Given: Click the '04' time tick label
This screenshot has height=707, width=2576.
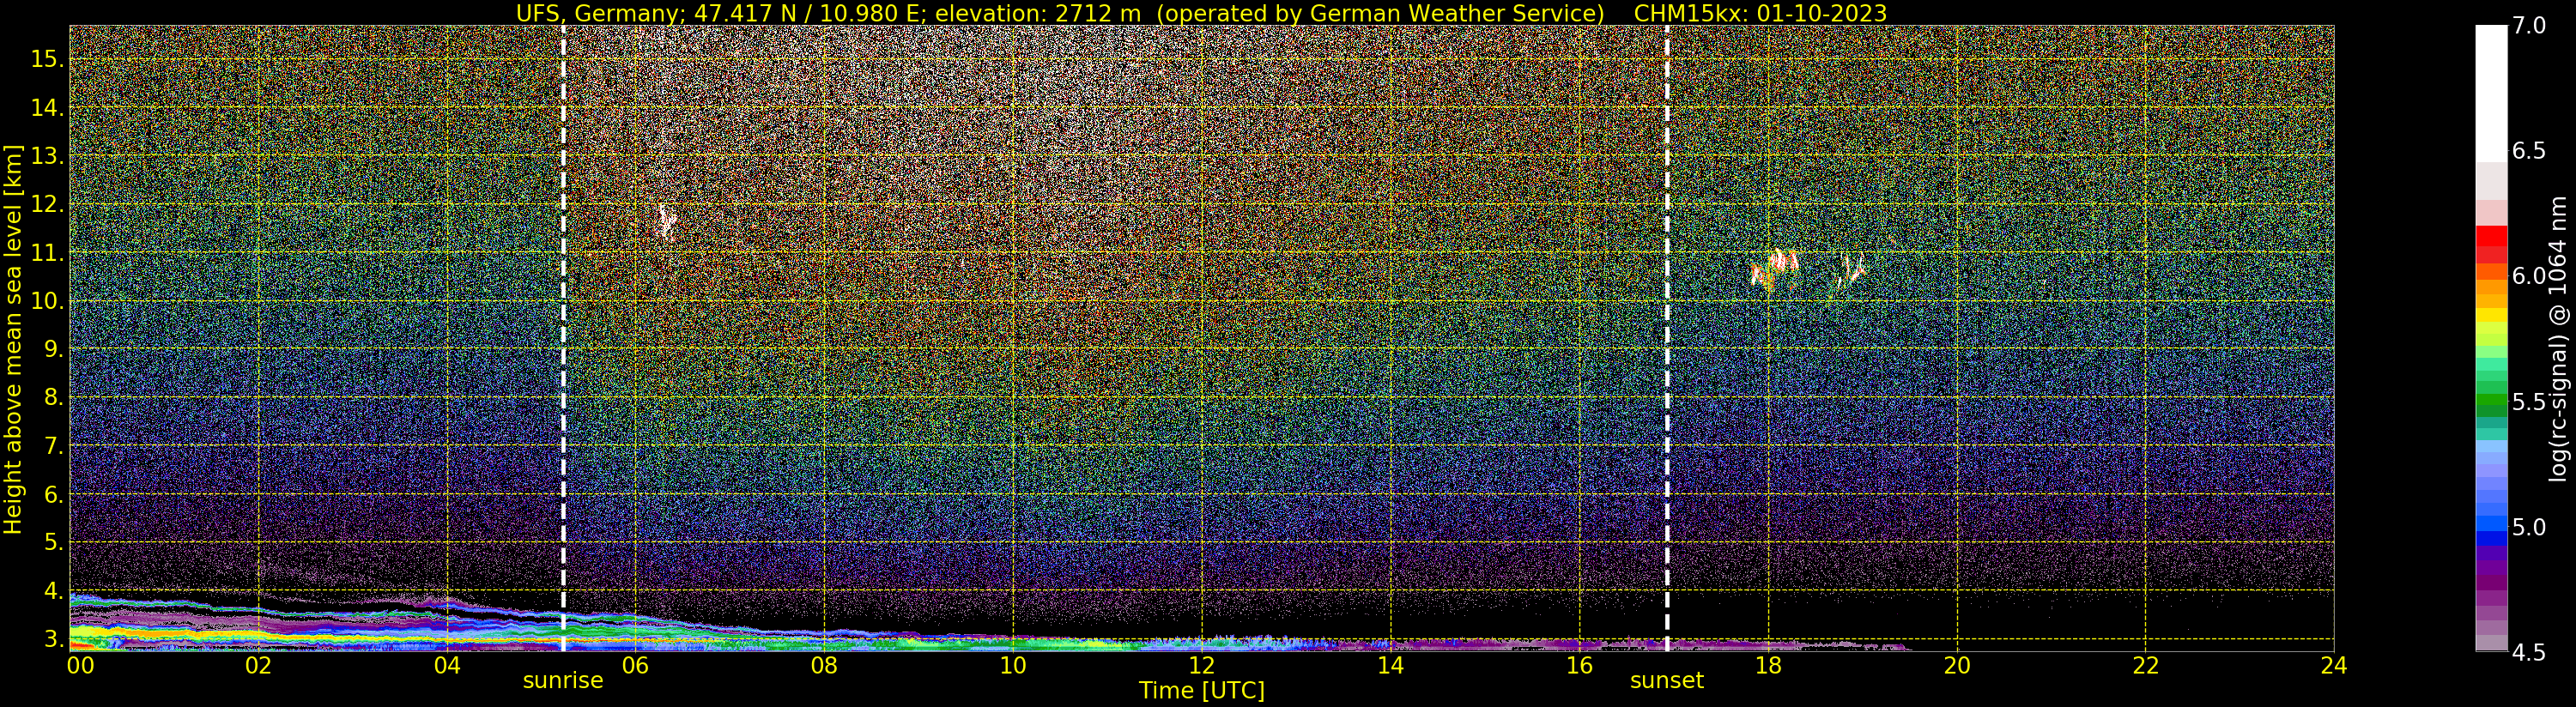Looking at the screenshot, I should coord(447,666).
